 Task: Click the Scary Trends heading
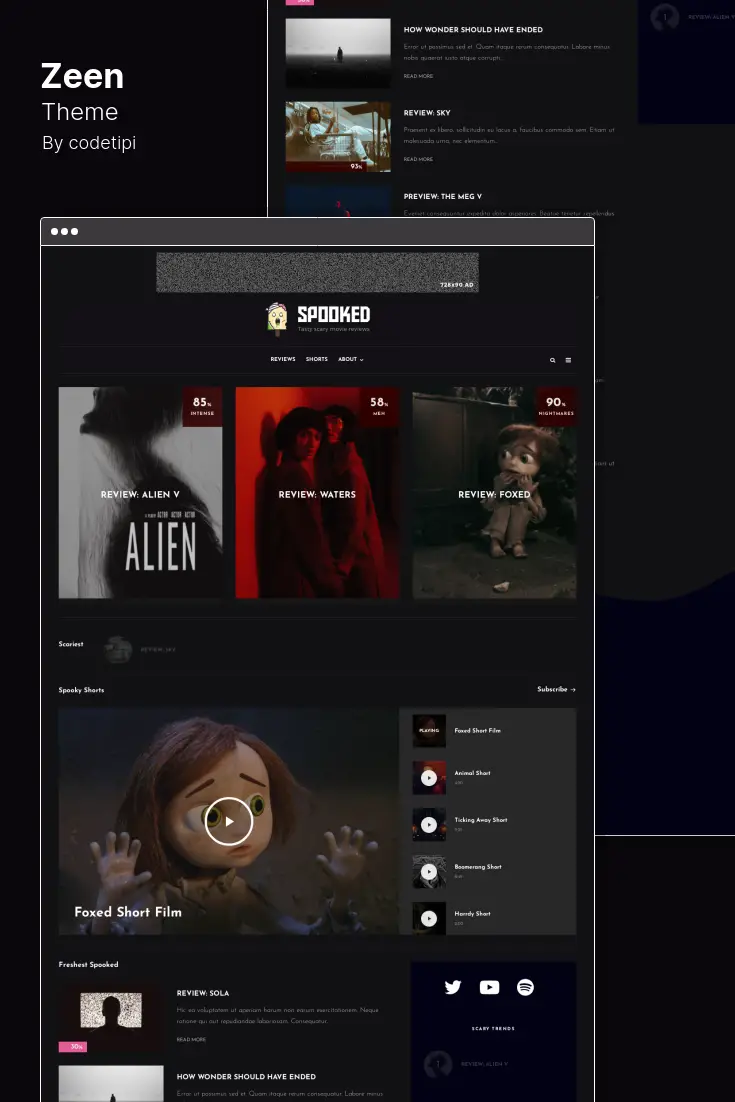pos(493,1028)
